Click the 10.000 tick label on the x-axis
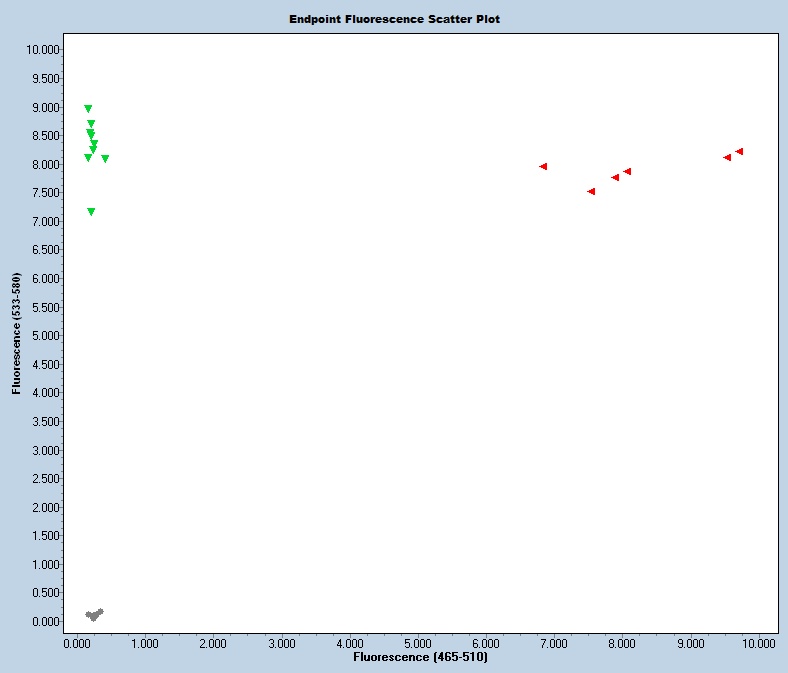Screen dimensions: 788x673 pos(757,644)
